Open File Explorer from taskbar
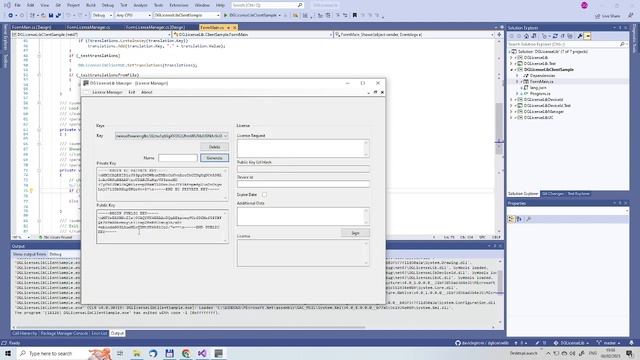The width and height of the screenshot is (640, 360). [137, 353]
